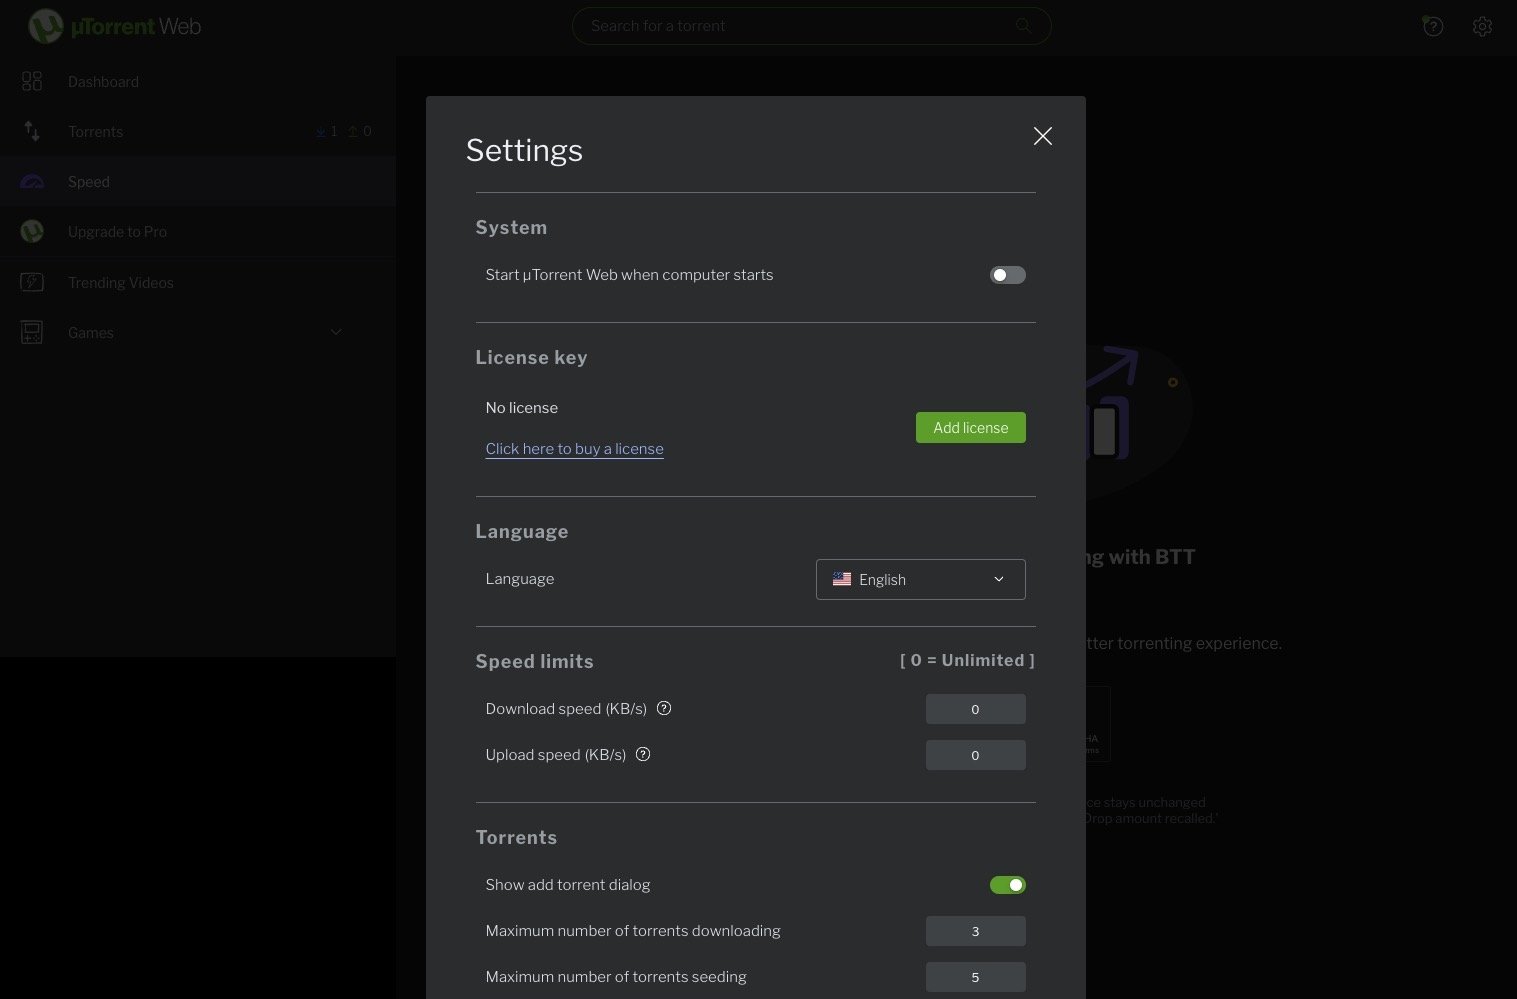
Task: Disable the Show add torrent dialog toggle
Action: pos(1007,885)
